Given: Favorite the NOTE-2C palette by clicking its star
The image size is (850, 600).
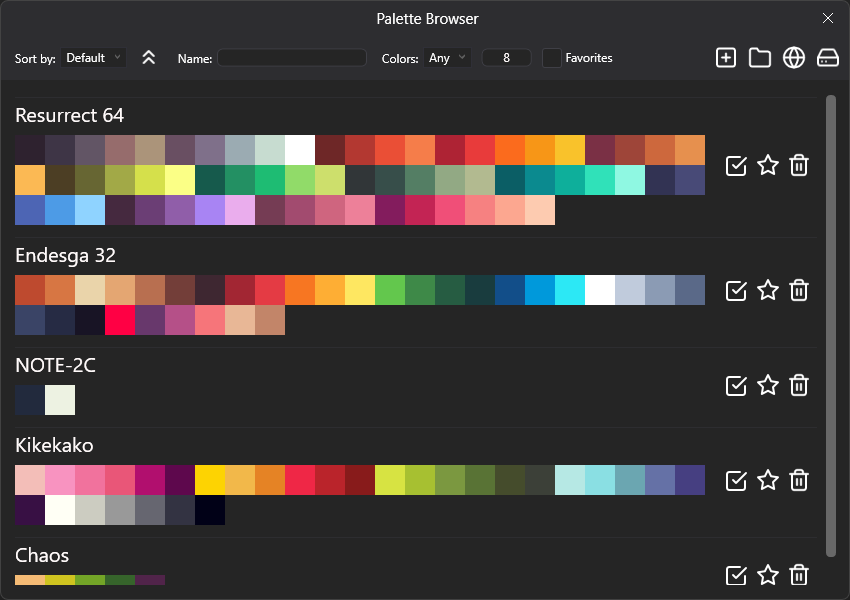Looking at the screenshot, I should (x=768, y=385).
